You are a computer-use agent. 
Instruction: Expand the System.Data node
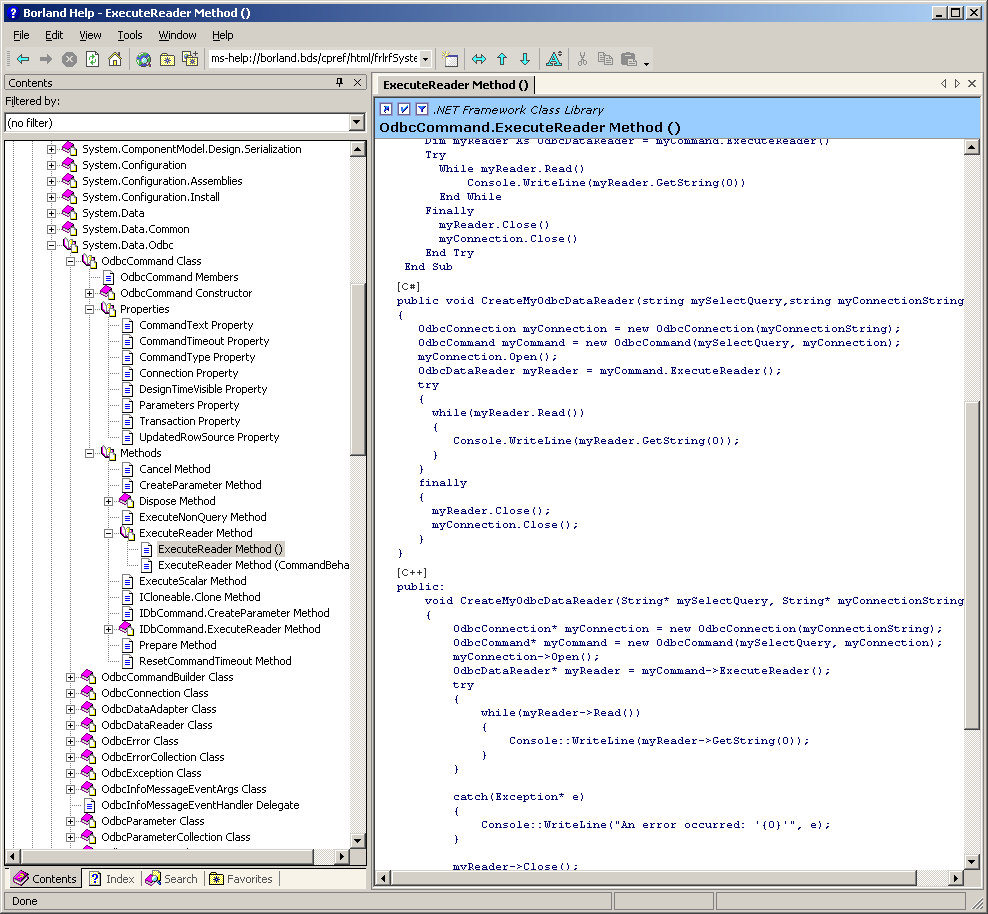pyautogui.click(x=52, y=213)
